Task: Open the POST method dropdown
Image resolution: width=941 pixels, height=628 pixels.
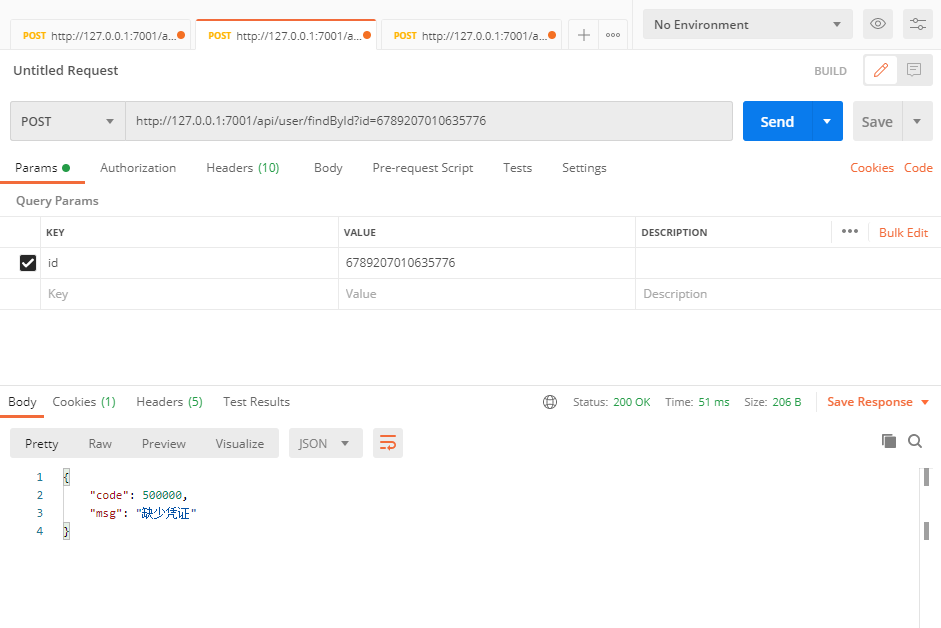Action: click(x=67, y=121)
